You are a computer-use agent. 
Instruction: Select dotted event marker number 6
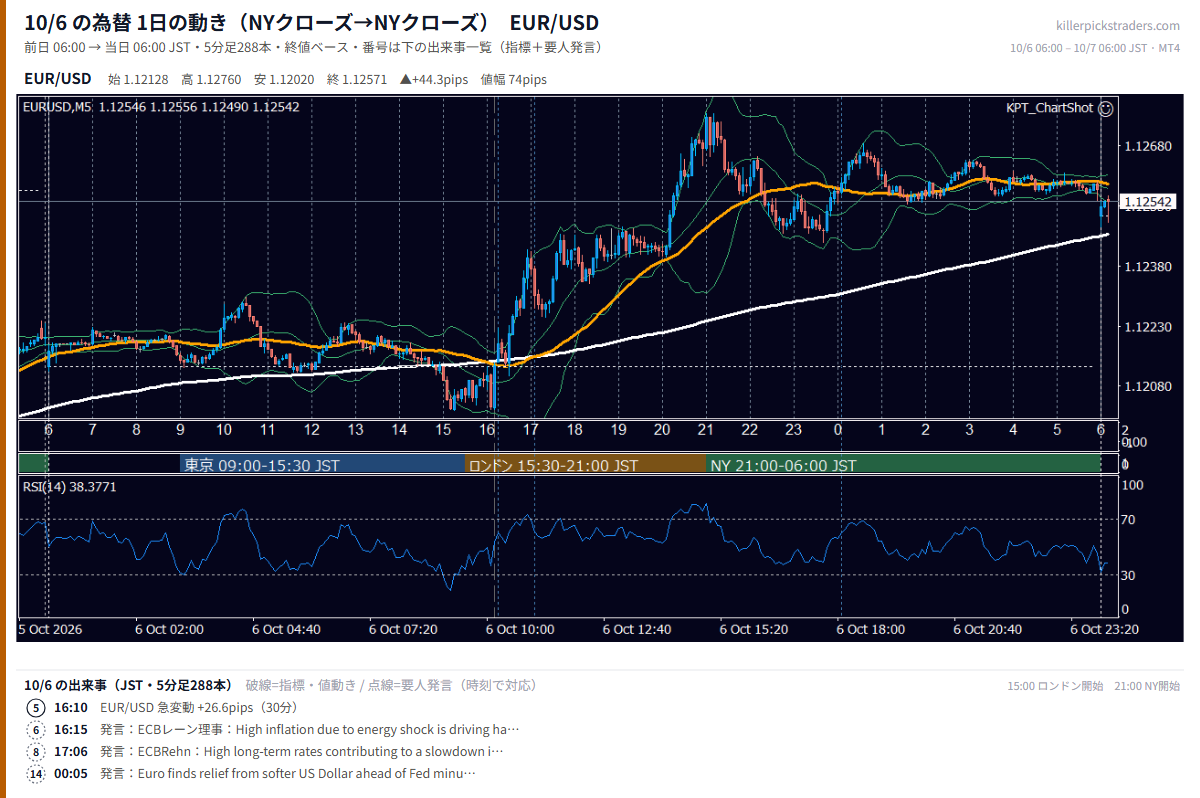[36, 730]
